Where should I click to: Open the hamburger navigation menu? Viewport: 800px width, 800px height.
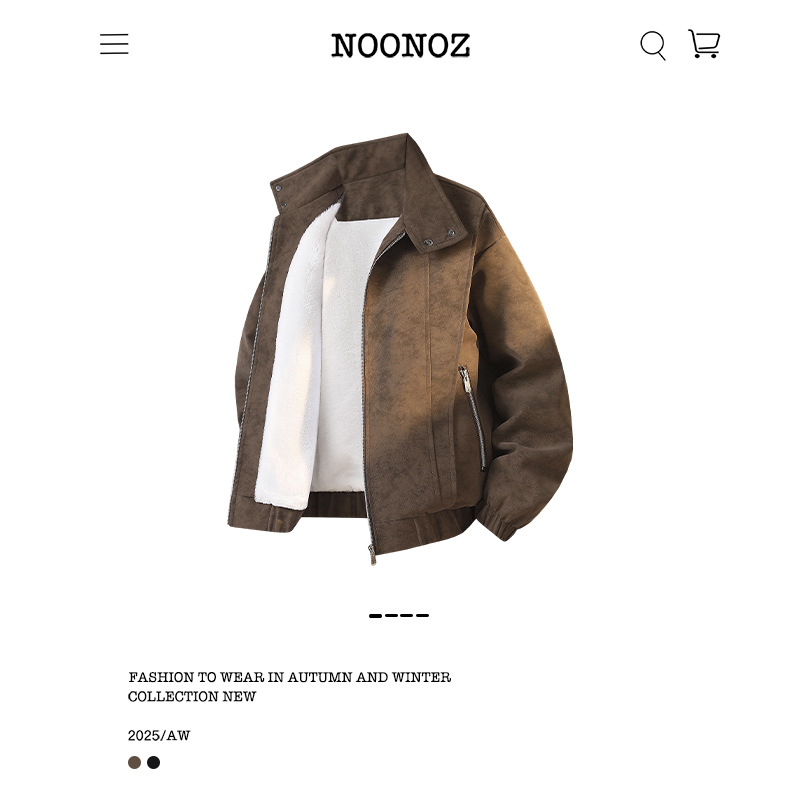(x=114, y=44)
